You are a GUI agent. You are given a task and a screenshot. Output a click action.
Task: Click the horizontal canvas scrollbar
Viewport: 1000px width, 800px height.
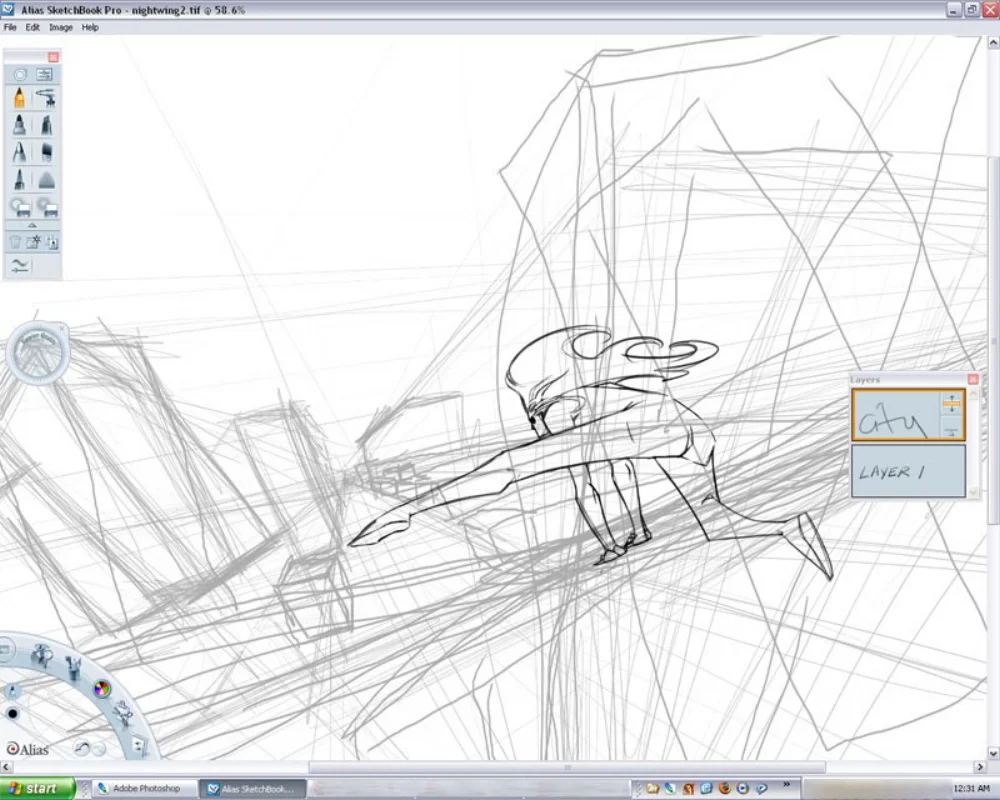(x=567, y=767)
